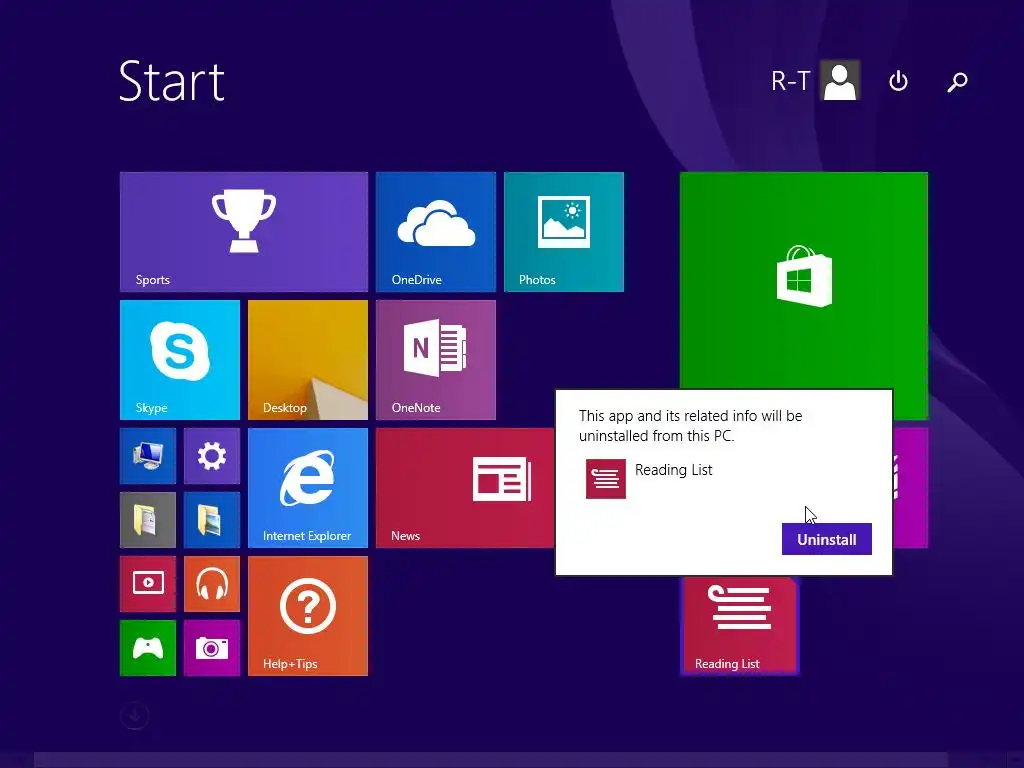The image size is (1024, 768).
Task: Open the R-T user account menu
Action: click(815, 80)
